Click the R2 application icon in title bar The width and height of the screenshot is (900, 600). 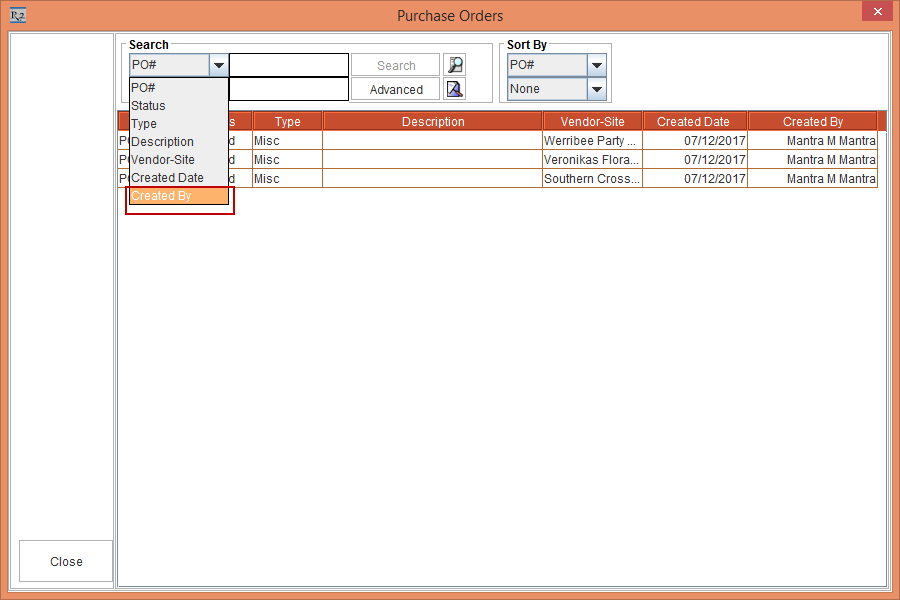tap(17, 15)
